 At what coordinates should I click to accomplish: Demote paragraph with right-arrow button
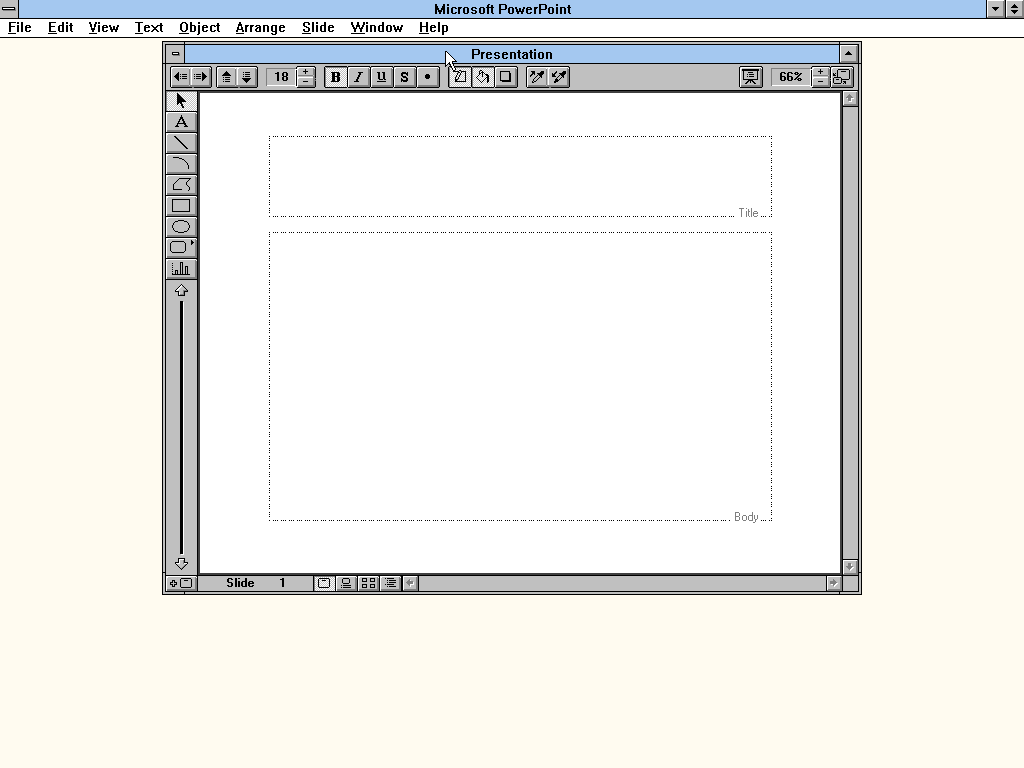(x=200, y=77)
